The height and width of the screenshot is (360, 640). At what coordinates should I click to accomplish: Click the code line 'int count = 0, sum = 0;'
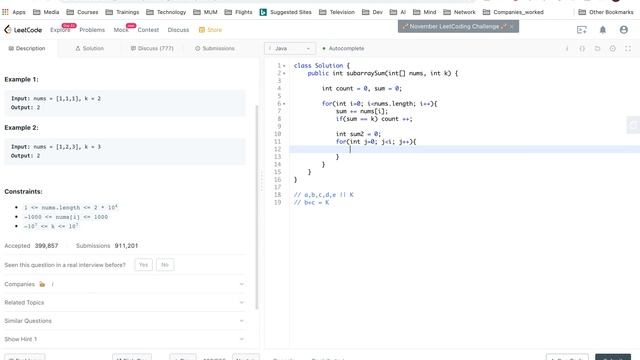362,89
